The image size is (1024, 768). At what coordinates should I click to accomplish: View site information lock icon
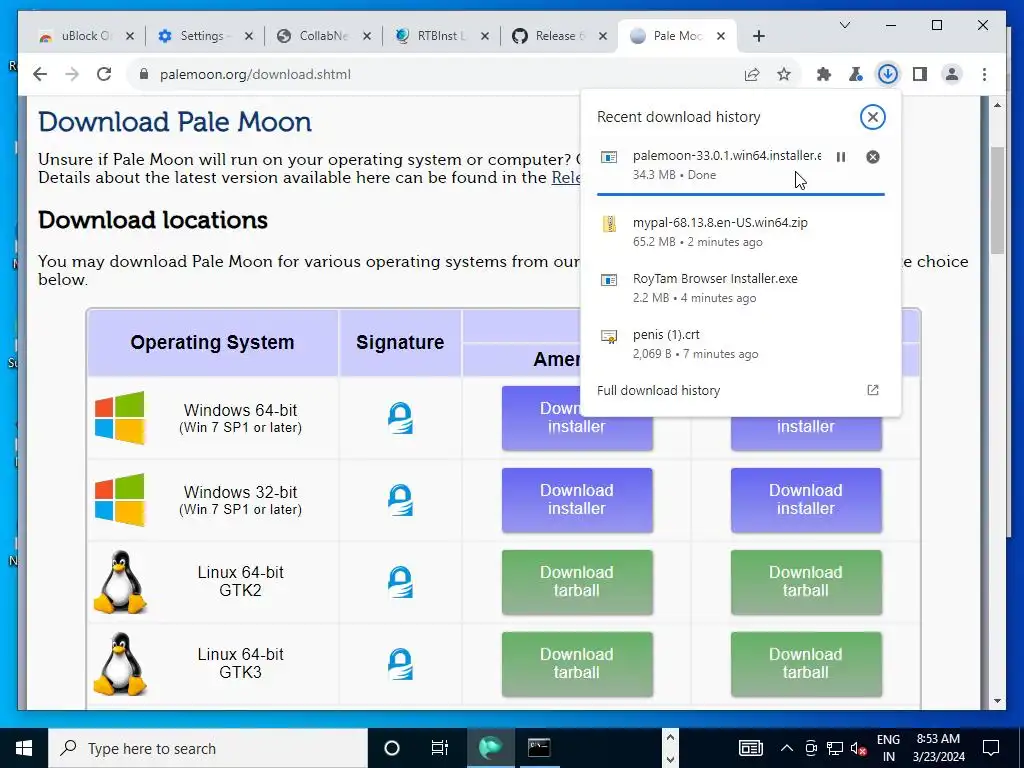[144, 74]
